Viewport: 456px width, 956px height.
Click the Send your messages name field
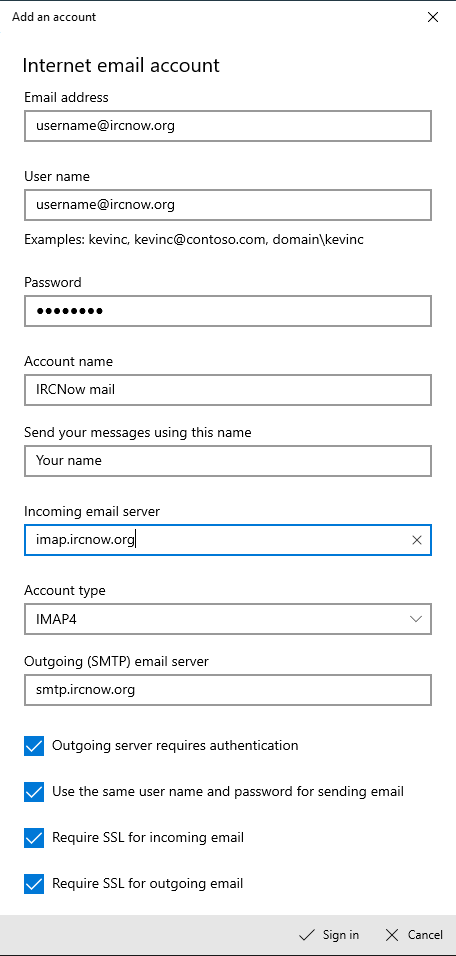[x=228, y=461]
